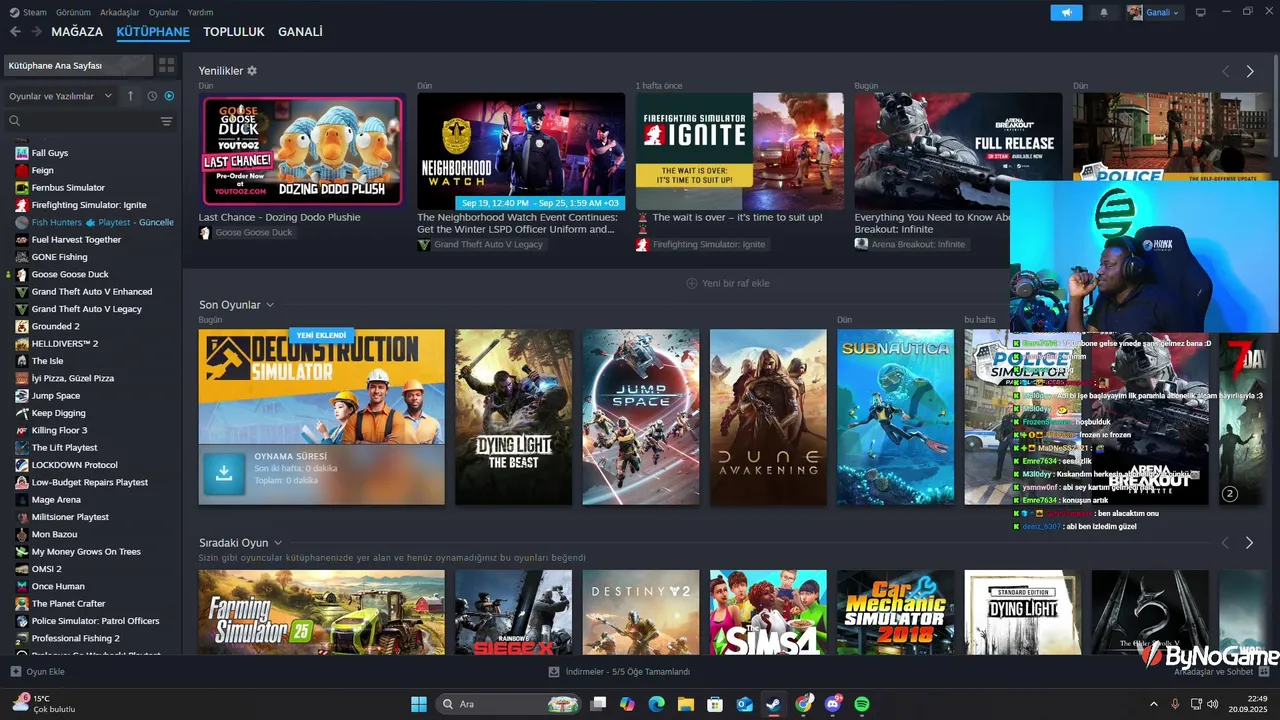This screenshot has height=720, width=1280.
Task: Click Yeni bir raf ekle plus icon
Action: click(x=692, y=283)
